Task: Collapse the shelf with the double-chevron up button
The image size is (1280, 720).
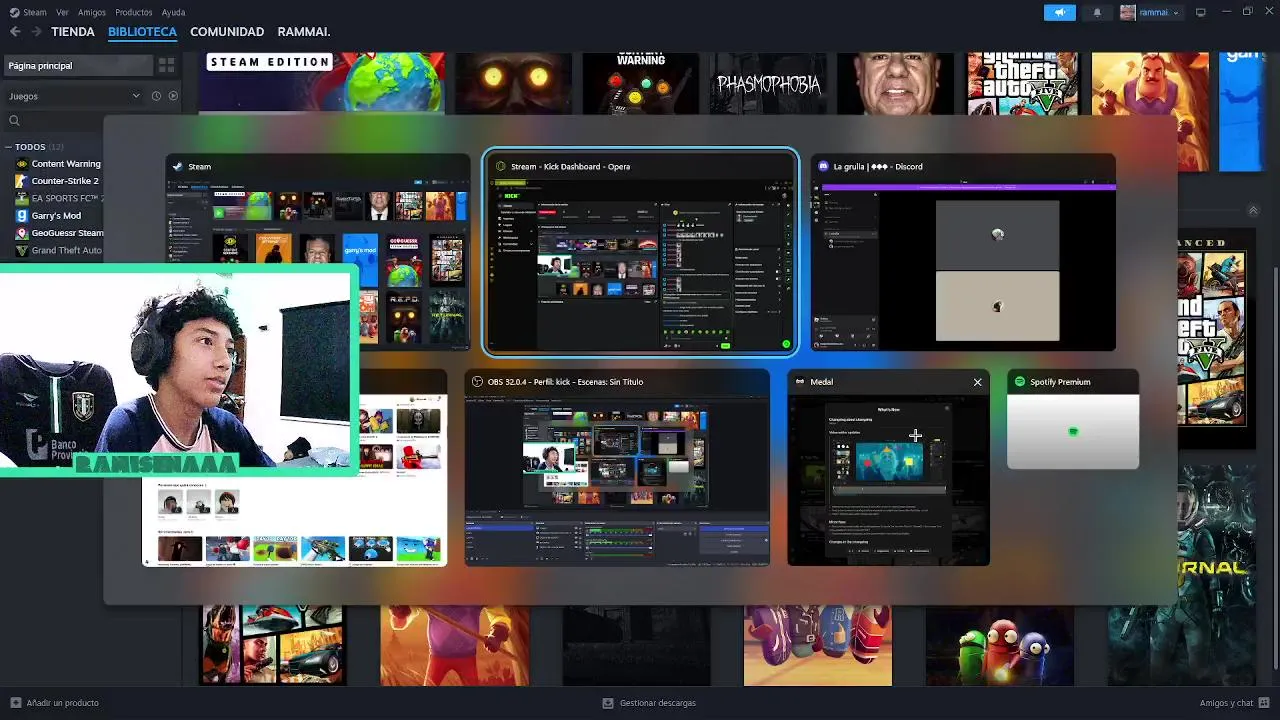Action: [x=1252, y=210]
